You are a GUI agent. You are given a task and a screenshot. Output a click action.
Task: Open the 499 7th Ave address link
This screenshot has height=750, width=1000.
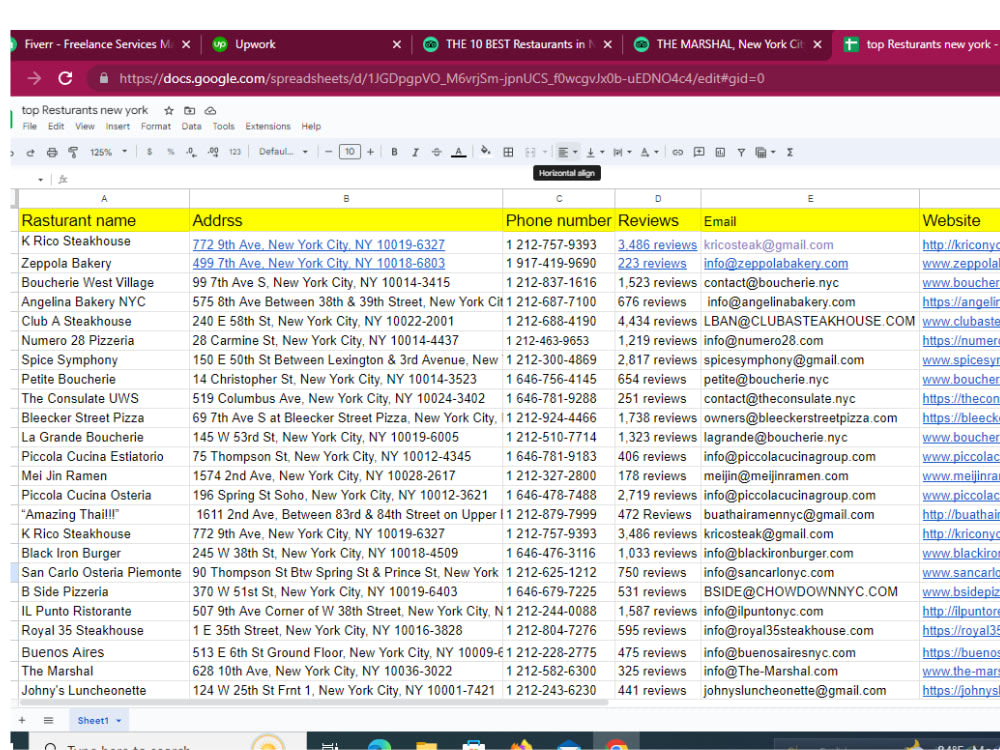click(318, 263)
